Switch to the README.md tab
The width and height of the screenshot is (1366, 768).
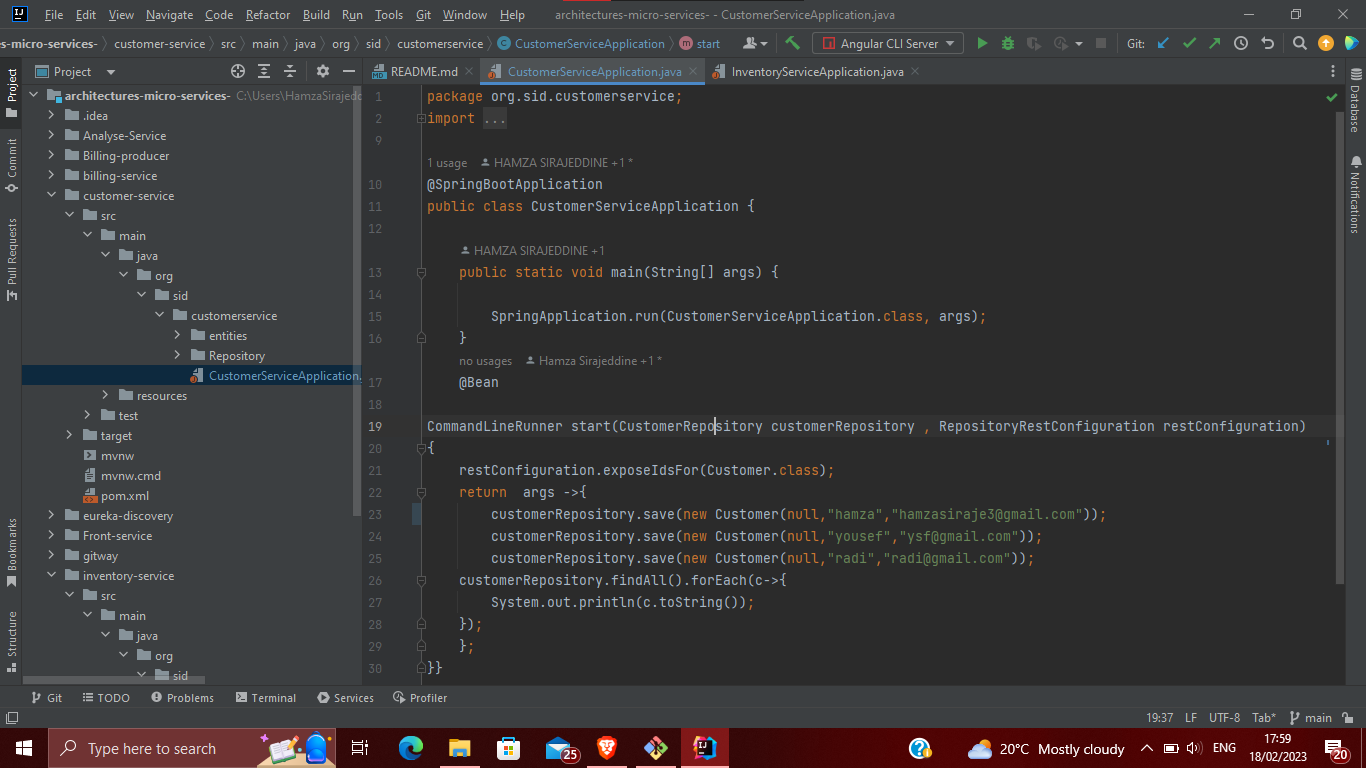[424, 72]
